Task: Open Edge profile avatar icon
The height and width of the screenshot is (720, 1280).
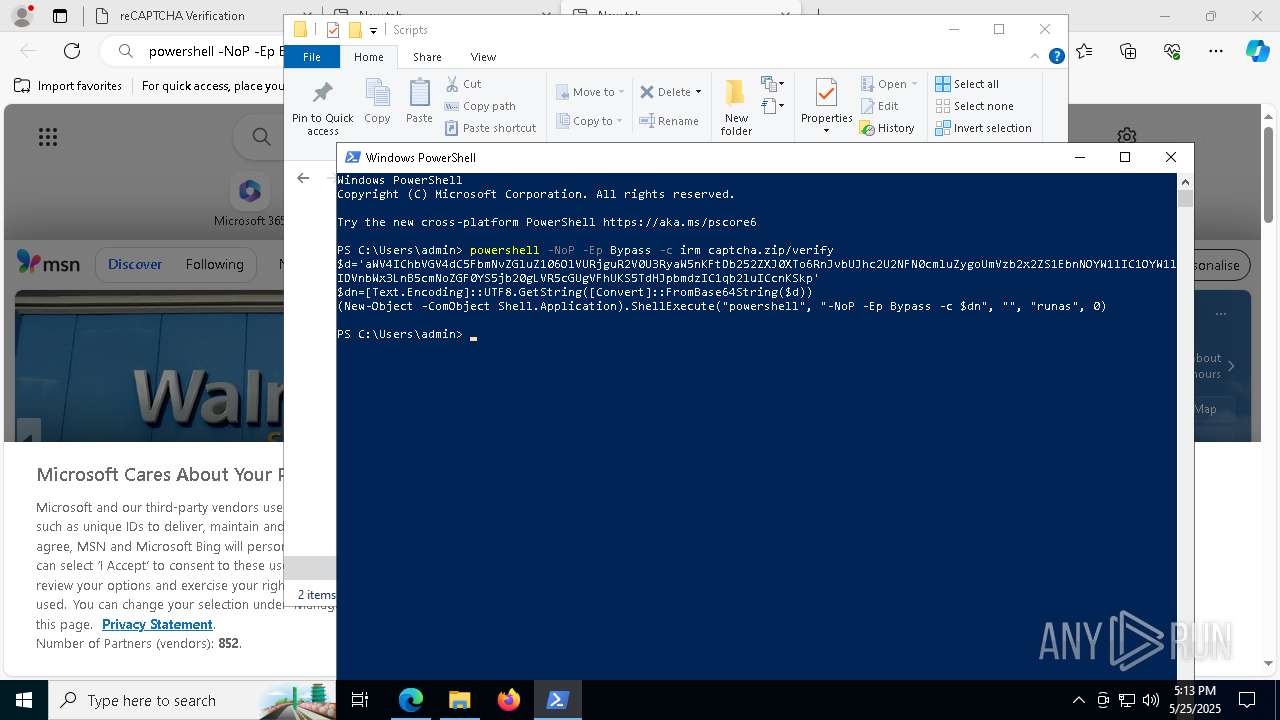Action: pos(22,16)
